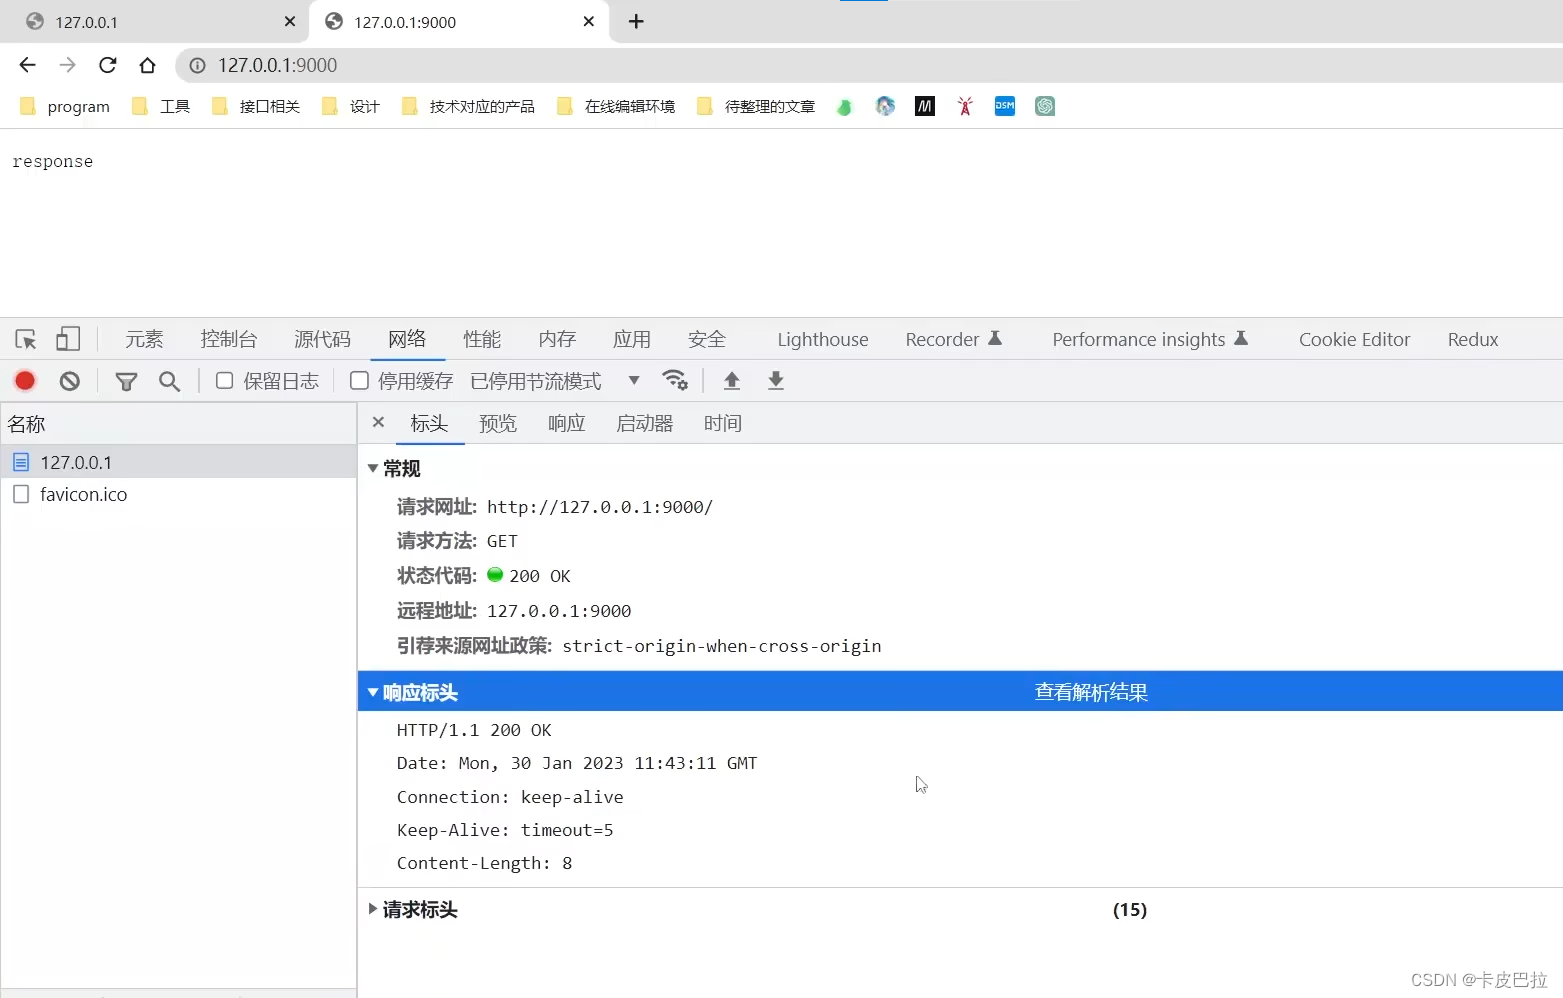Open the round avatar bookmark icon

click(x=885, y=106)
